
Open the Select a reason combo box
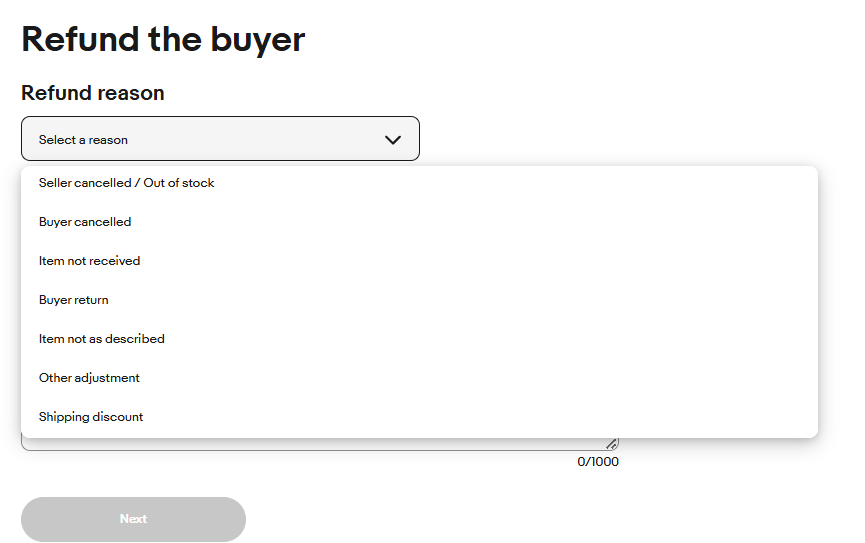coord(220,139)
